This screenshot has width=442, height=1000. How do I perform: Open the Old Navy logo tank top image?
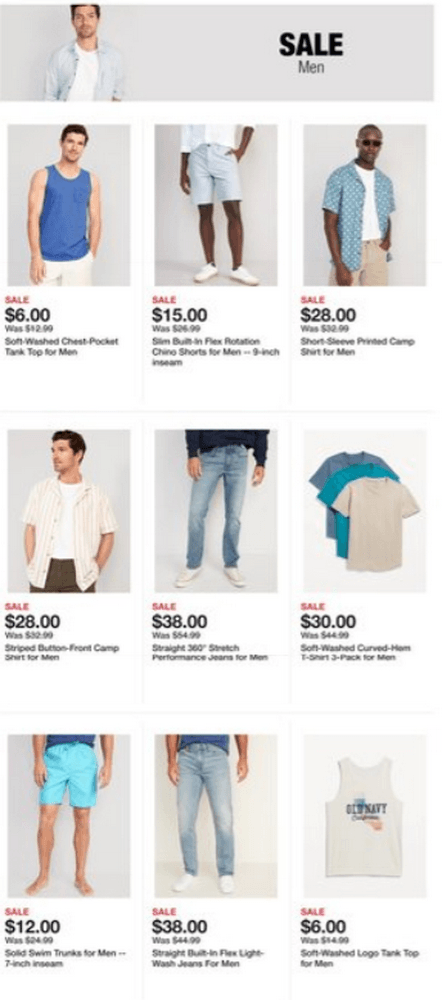(x=364, y=816)
